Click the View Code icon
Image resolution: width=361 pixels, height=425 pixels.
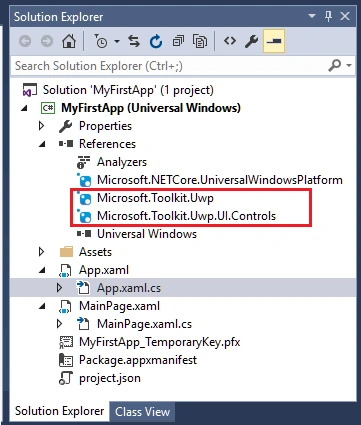coord(230,41)
